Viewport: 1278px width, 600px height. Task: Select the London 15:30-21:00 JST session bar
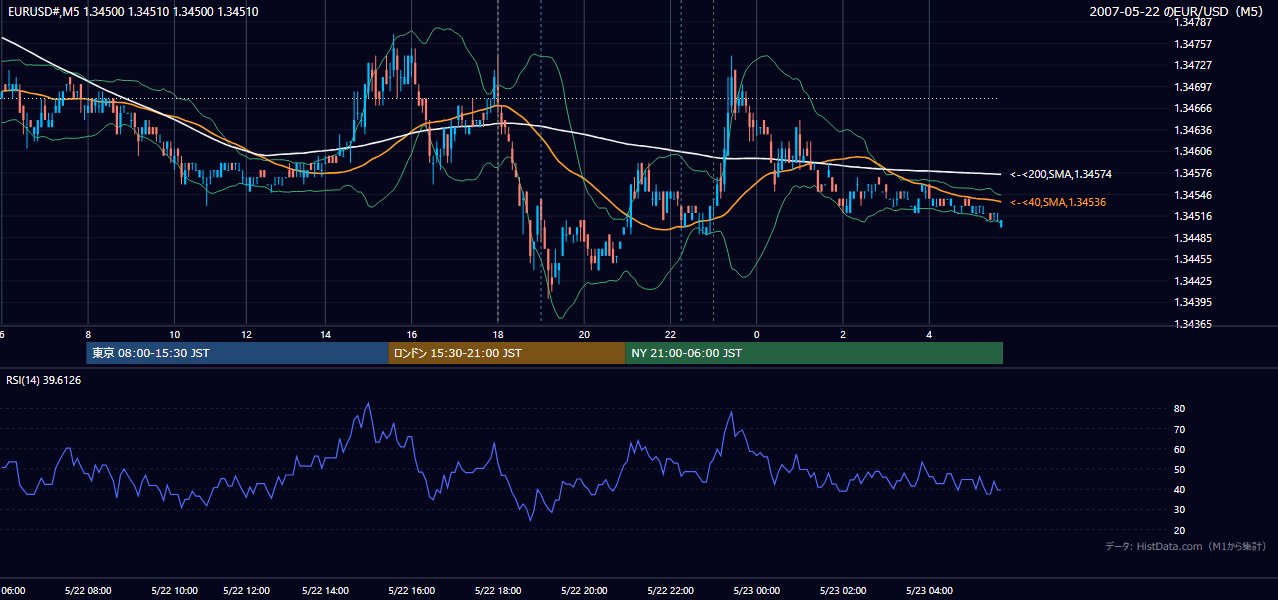coord(507,353)
